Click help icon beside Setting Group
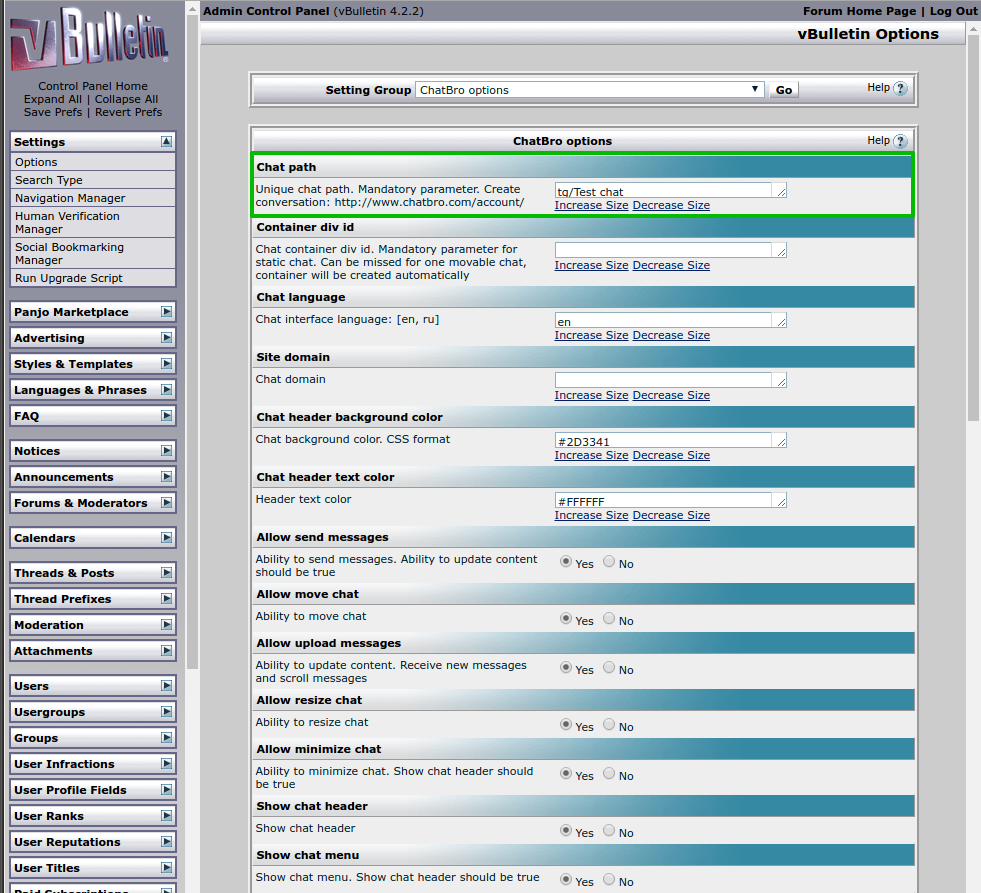981x893 pixels. coord(900,88)
